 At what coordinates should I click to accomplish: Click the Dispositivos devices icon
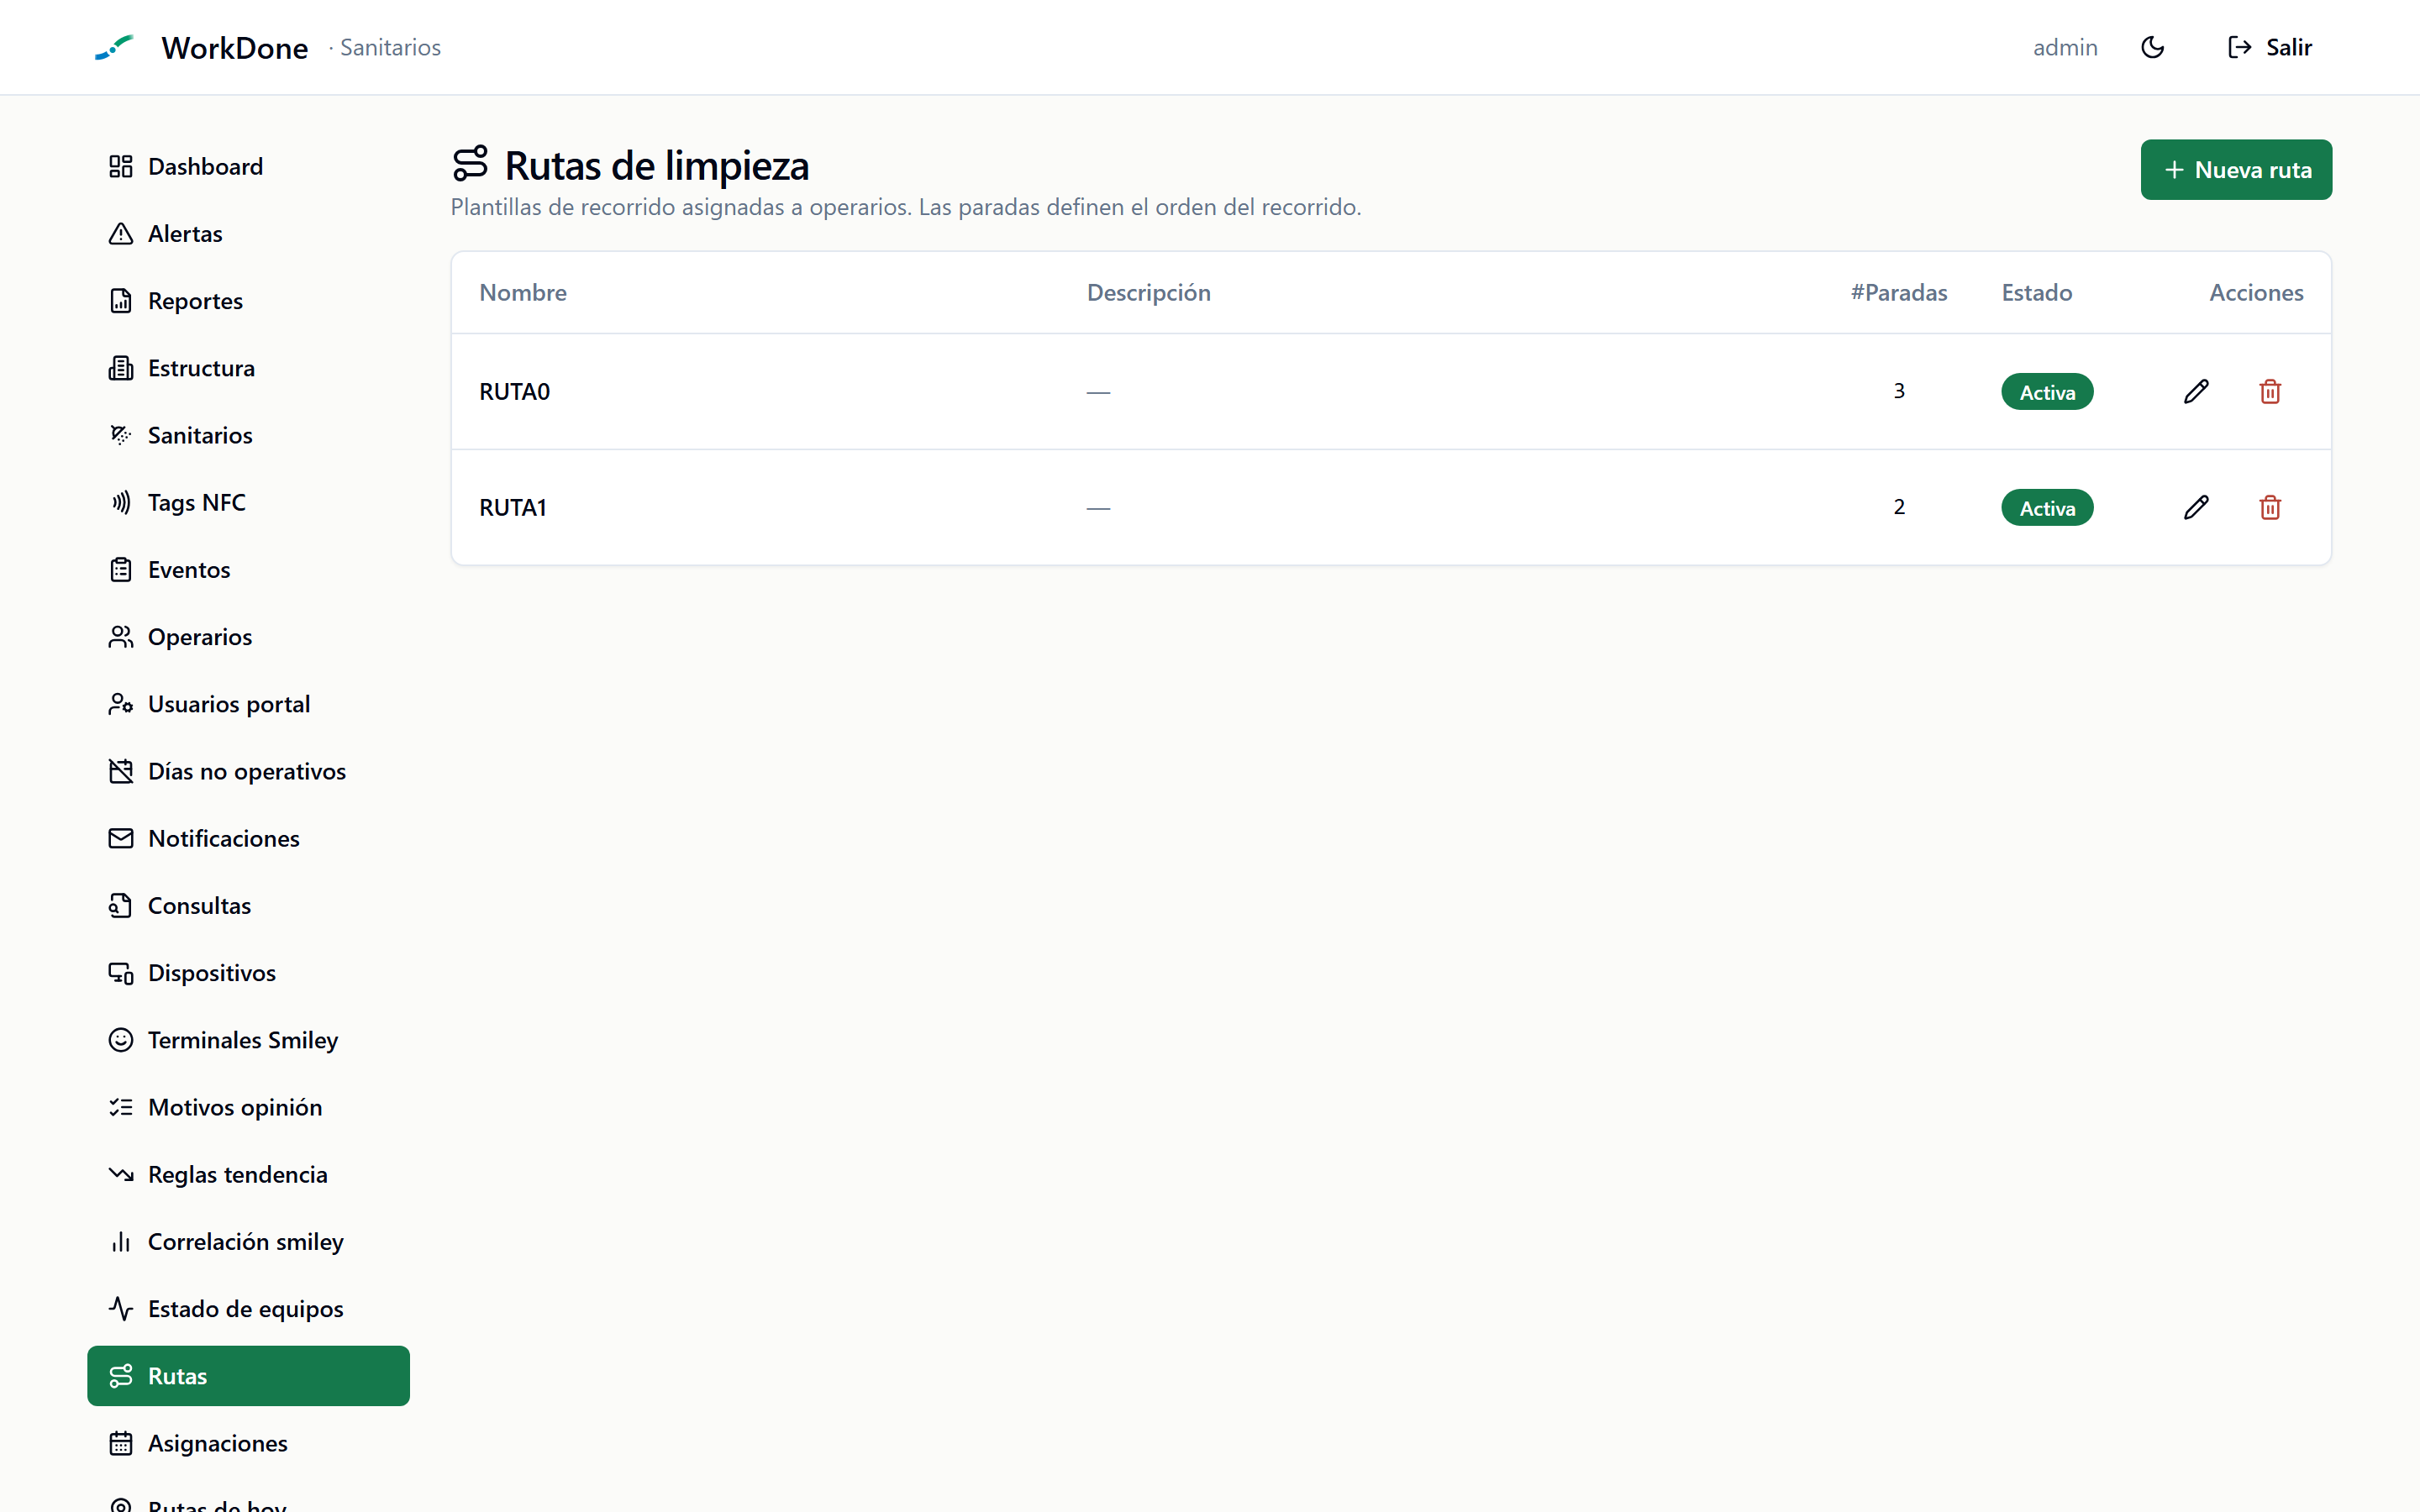[121, 973]
